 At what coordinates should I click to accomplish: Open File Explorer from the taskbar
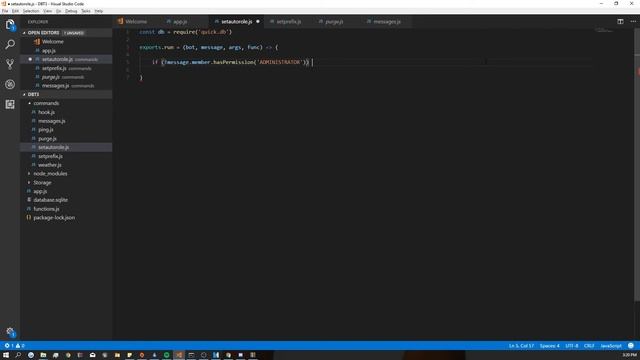(x=43, y=355)
